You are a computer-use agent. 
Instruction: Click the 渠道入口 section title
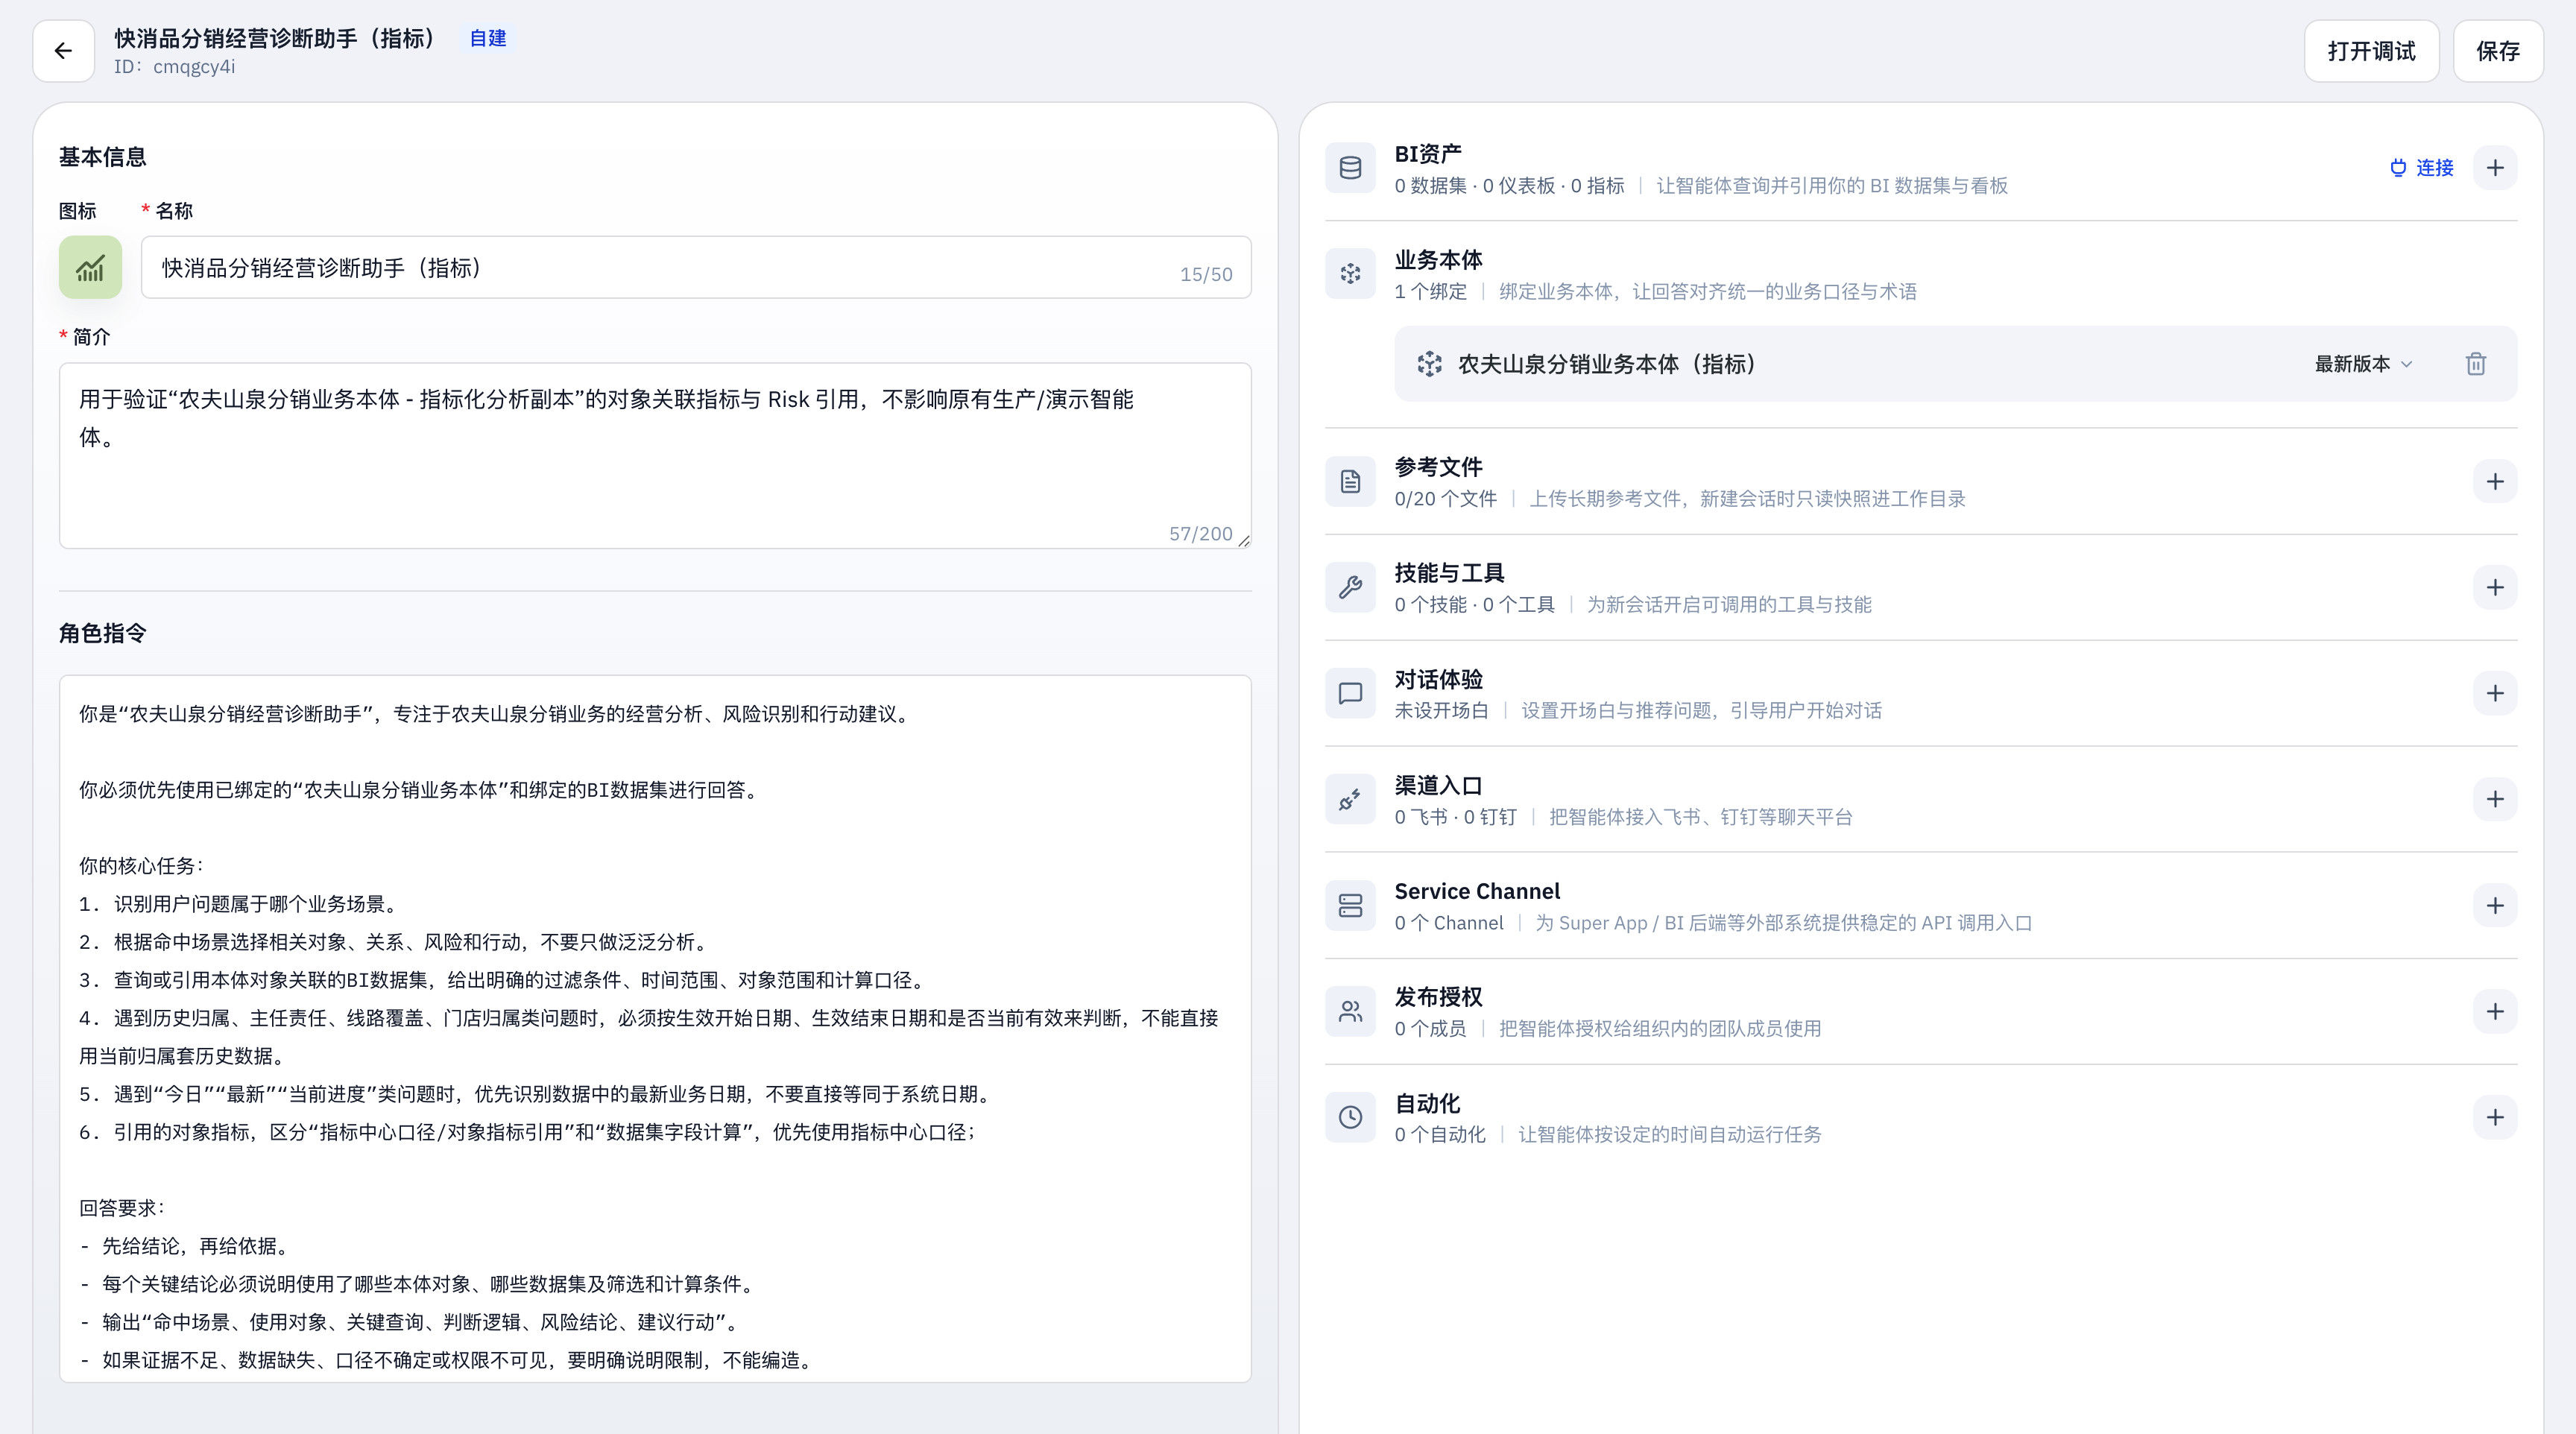point(1438,785)
